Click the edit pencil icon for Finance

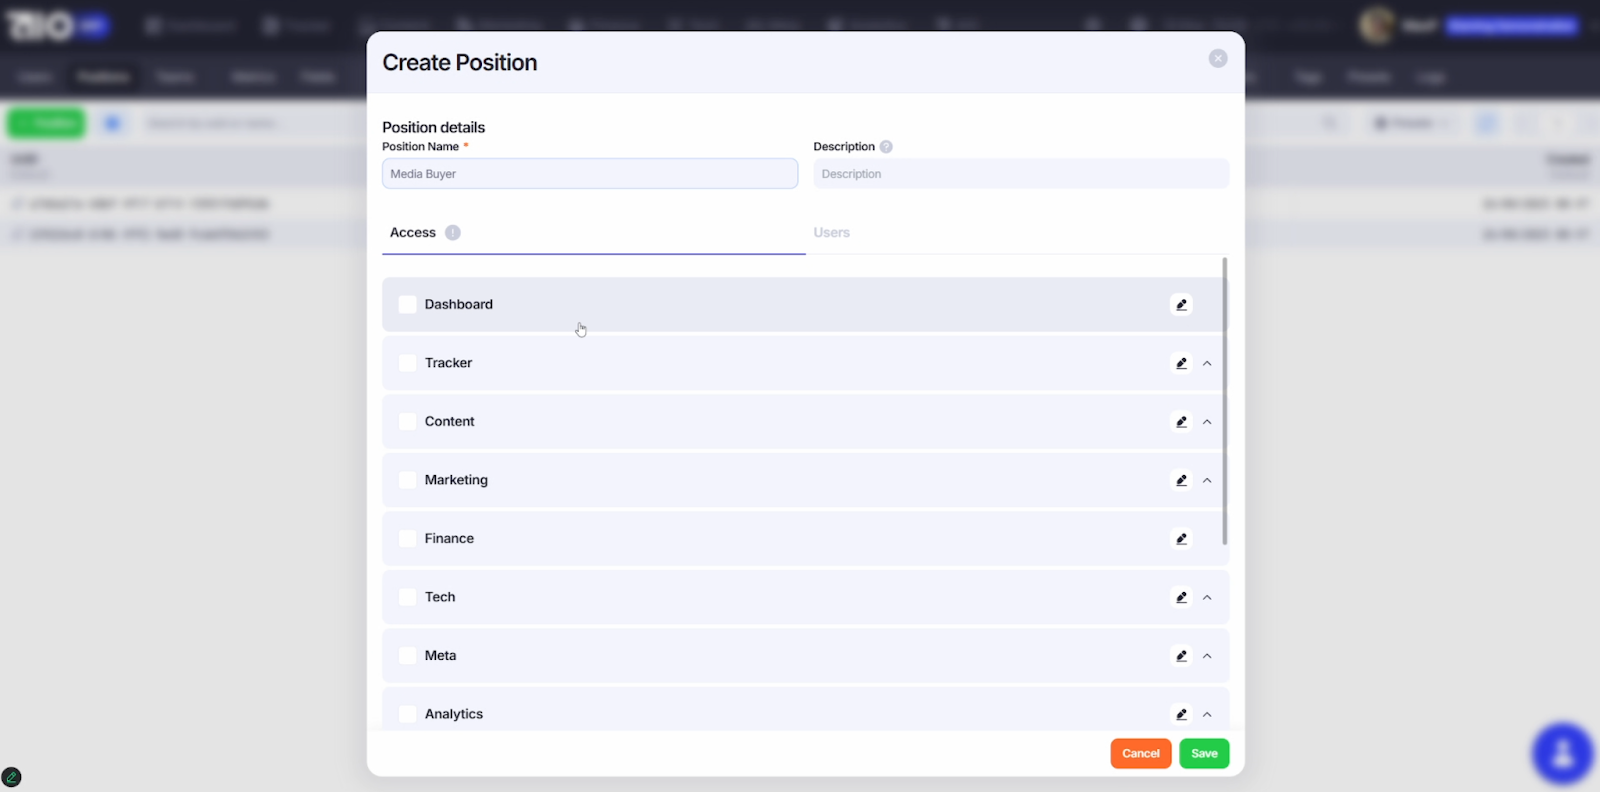[x=1181, y=539]
